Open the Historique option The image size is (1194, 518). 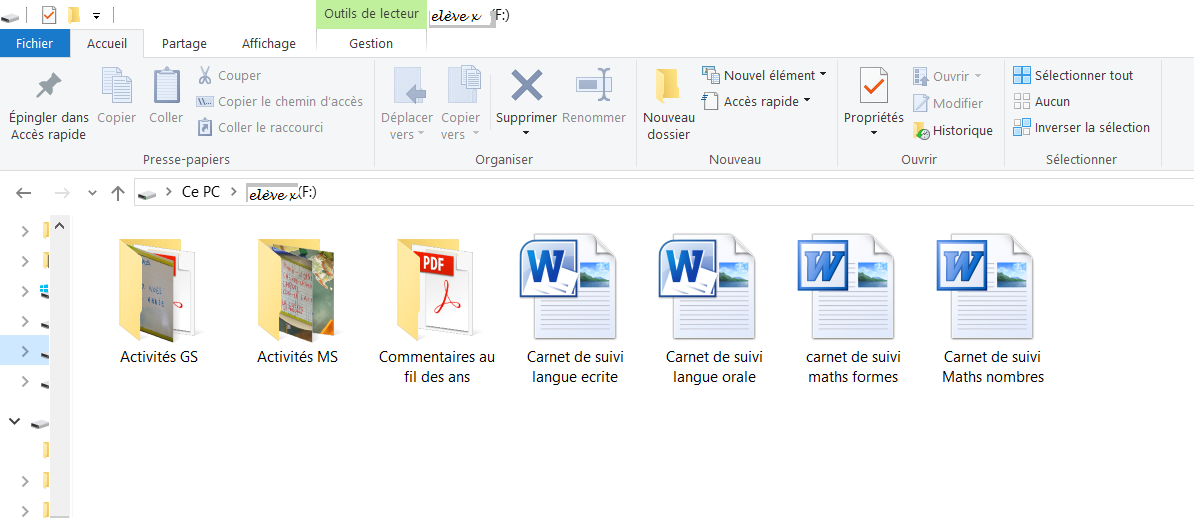pos(952,131)
